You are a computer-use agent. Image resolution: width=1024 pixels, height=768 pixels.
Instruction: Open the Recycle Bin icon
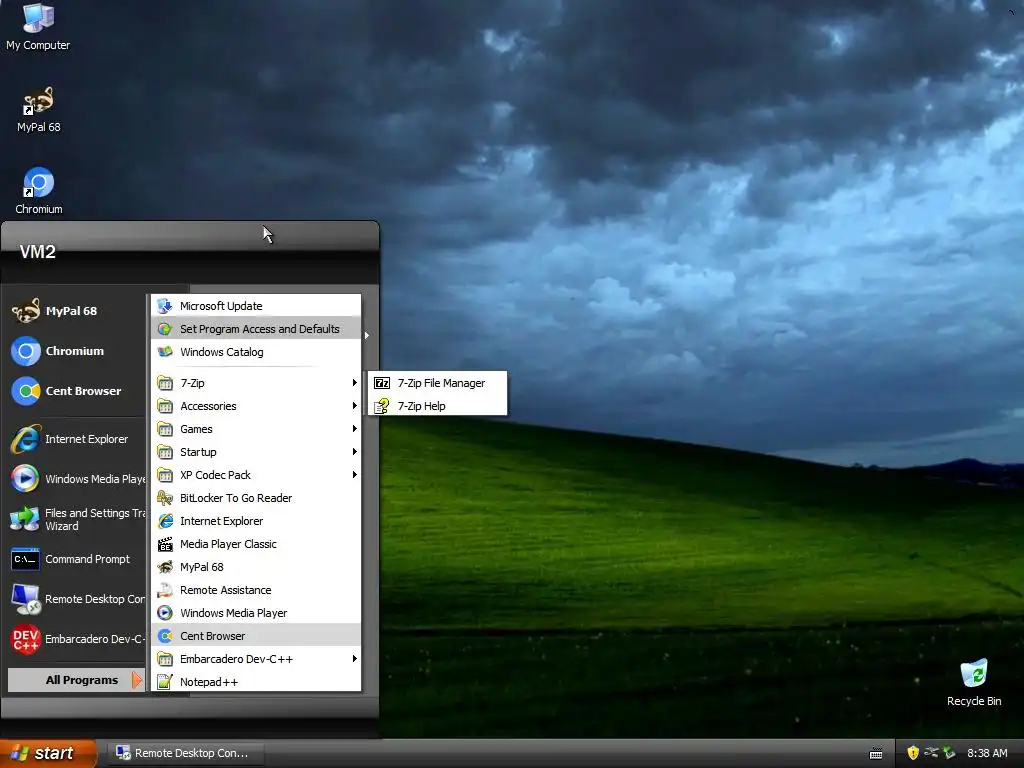[974, 682]
